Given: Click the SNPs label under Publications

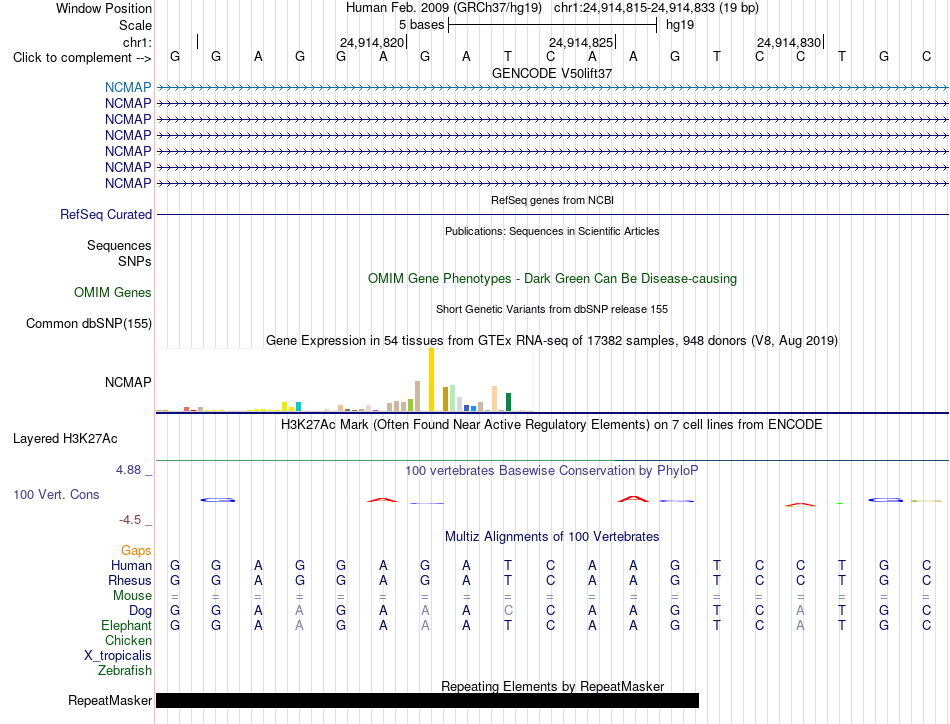Looking at the screenshot, I should 135,261.
